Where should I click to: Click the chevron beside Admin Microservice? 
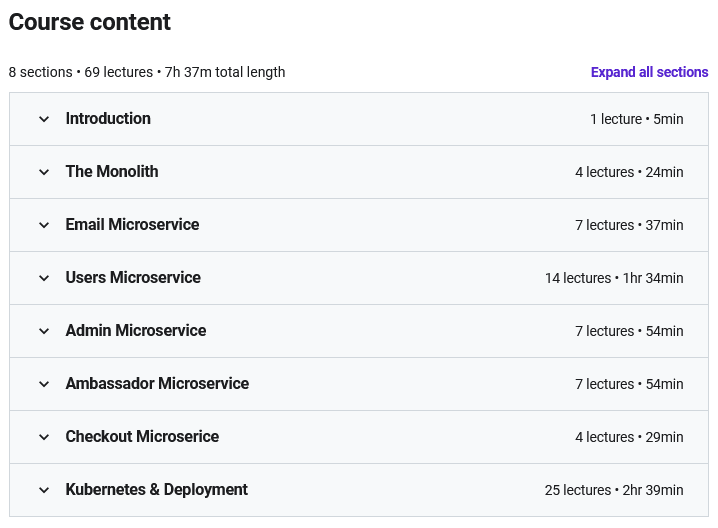(44, 331)
